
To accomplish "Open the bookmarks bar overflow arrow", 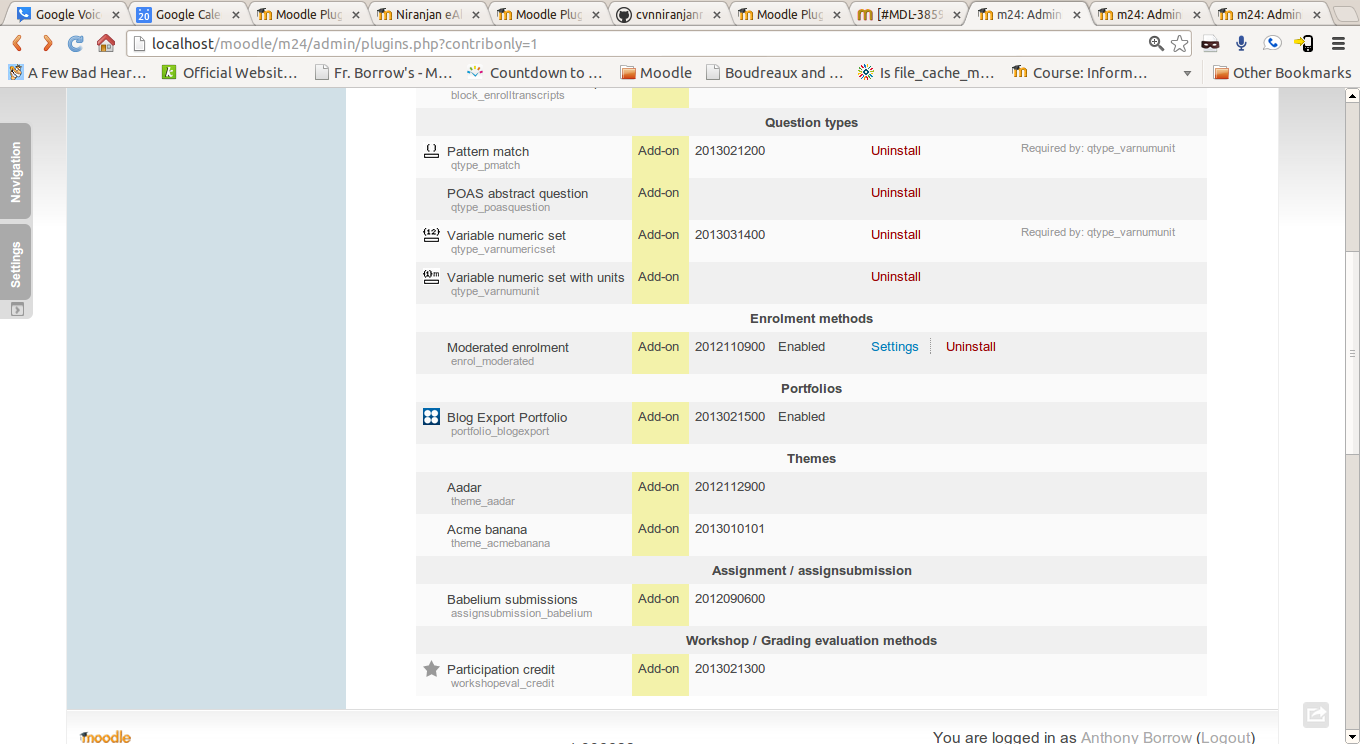I will tap(1187, 73).
